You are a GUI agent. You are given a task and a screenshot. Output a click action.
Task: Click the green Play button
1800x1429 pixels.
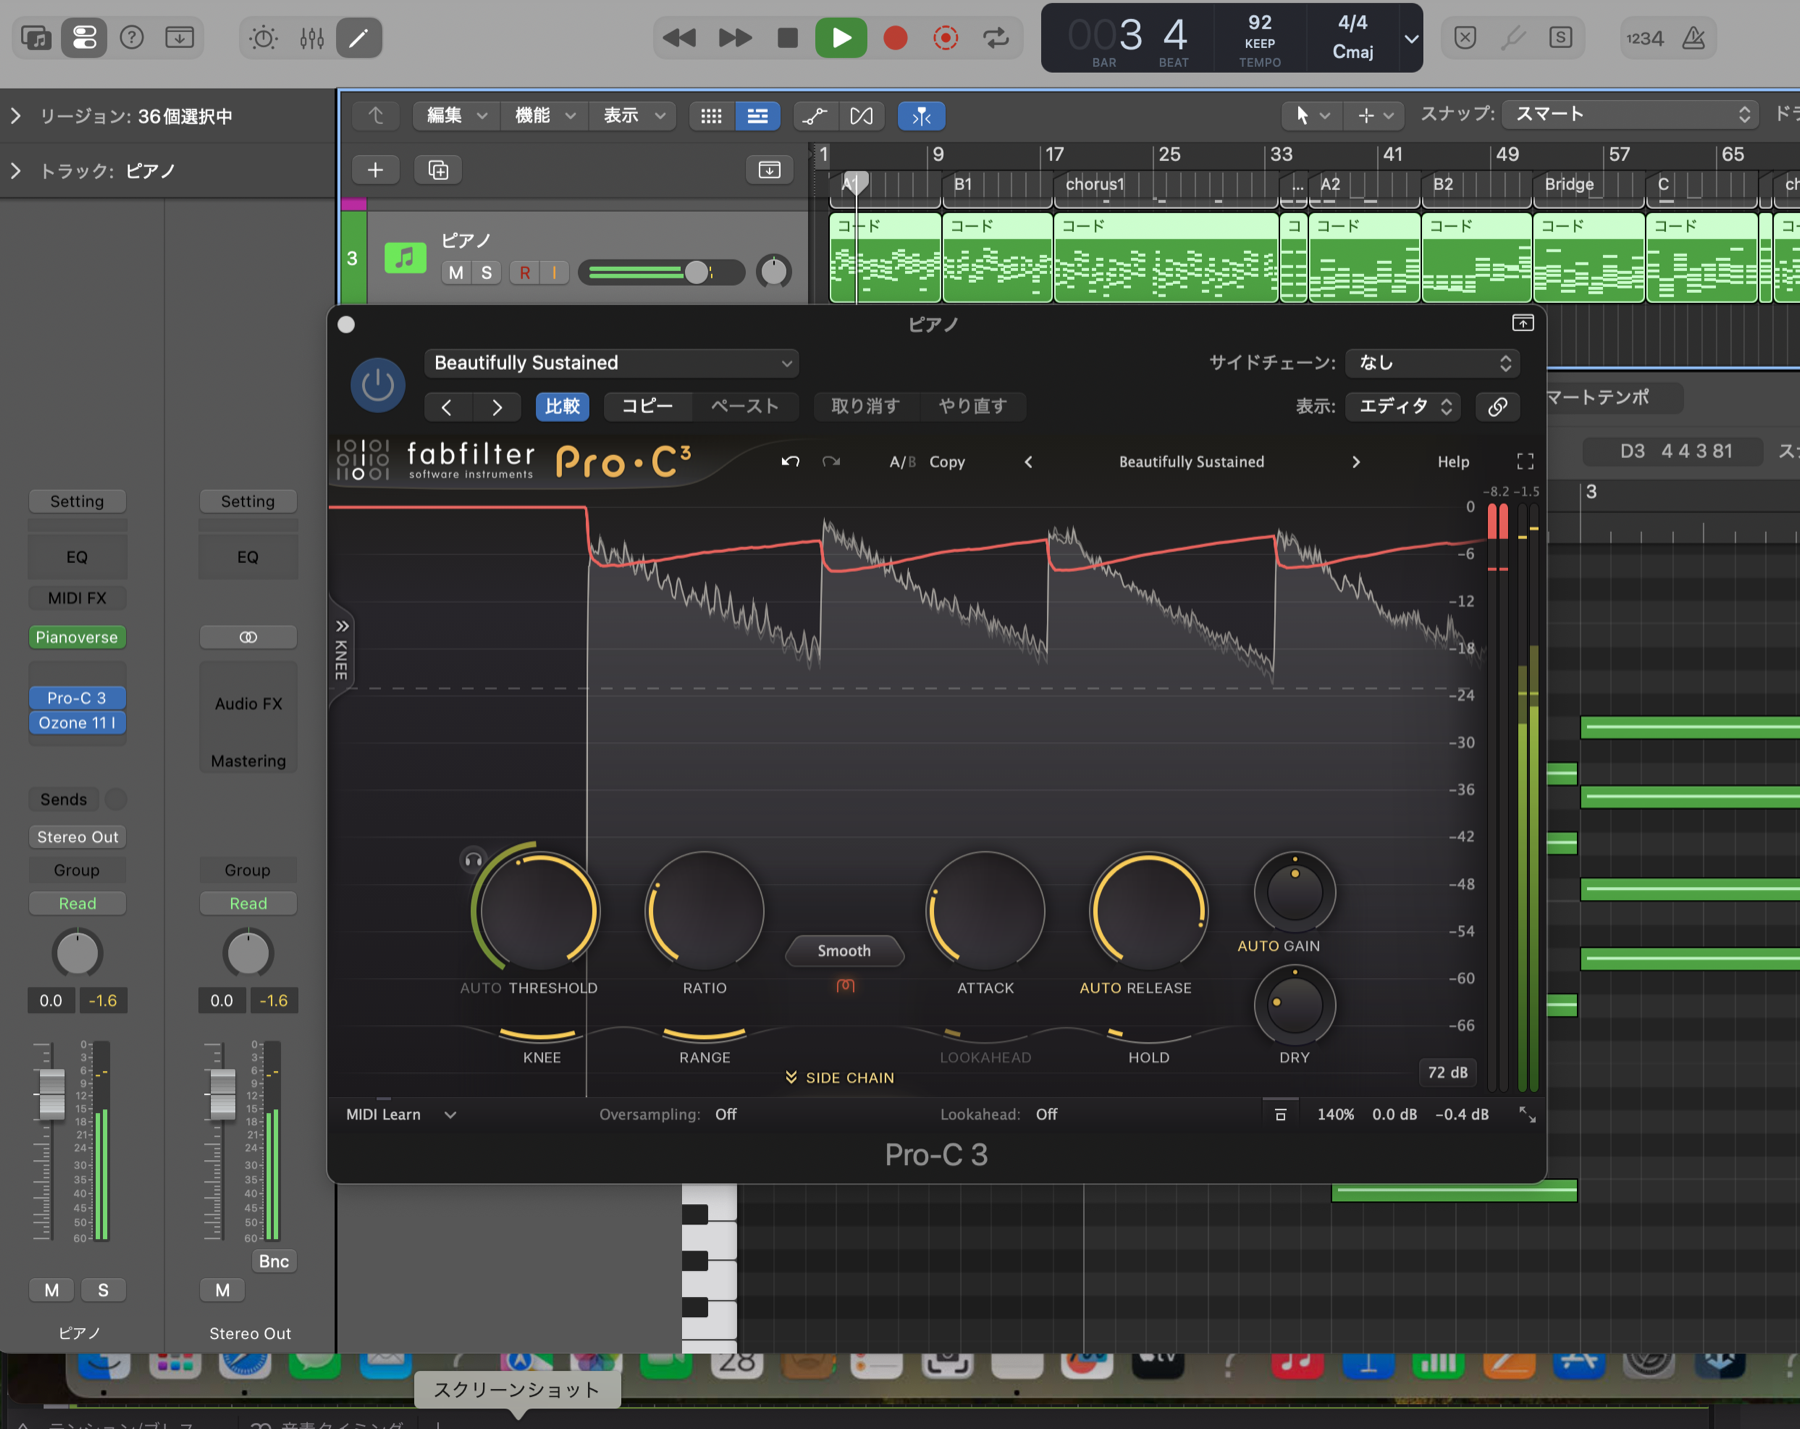pyautogui.click(x=841, y=38)
